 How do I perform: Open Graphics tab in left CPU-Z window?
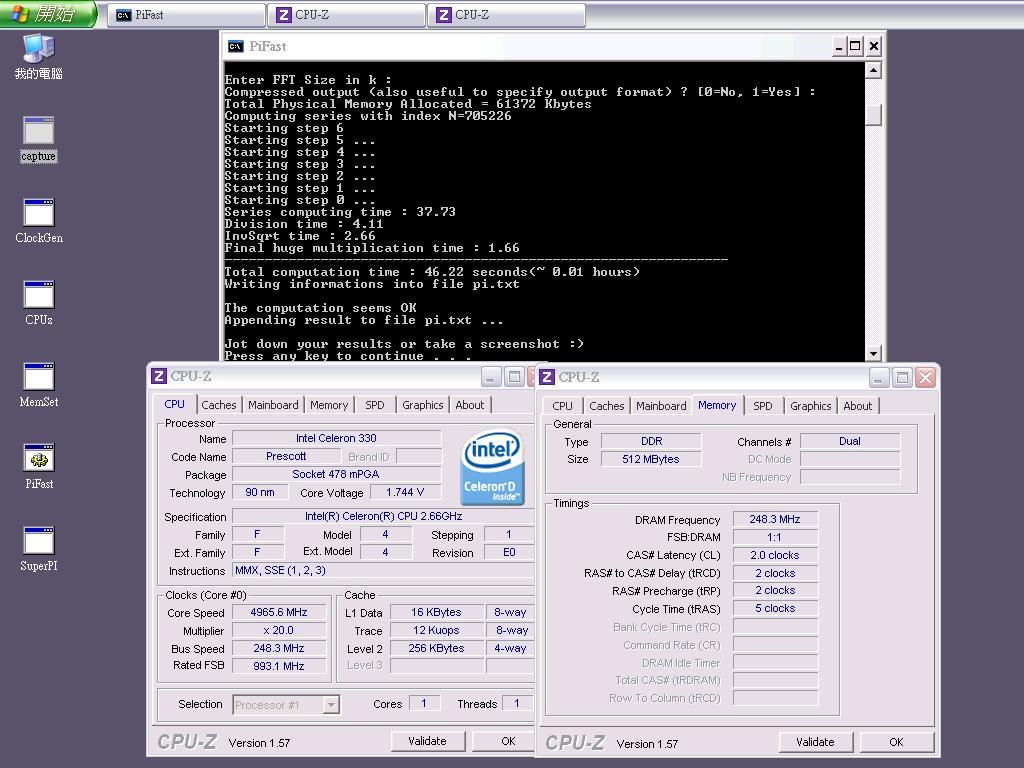pos(423,405)
